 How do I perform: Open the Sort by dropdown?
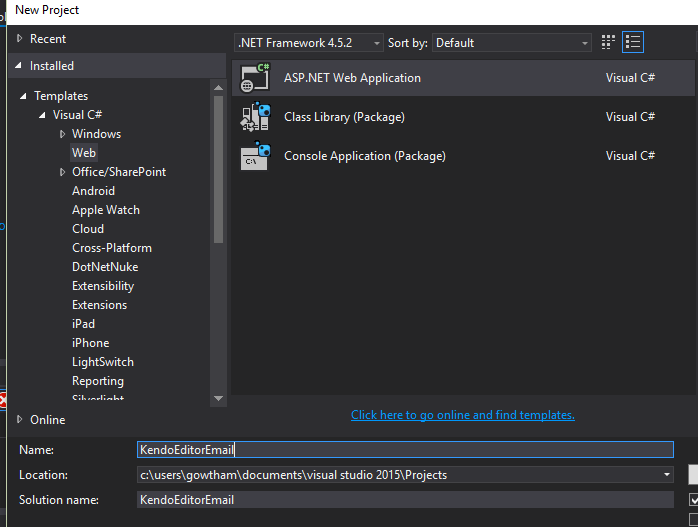coord(512,43)
